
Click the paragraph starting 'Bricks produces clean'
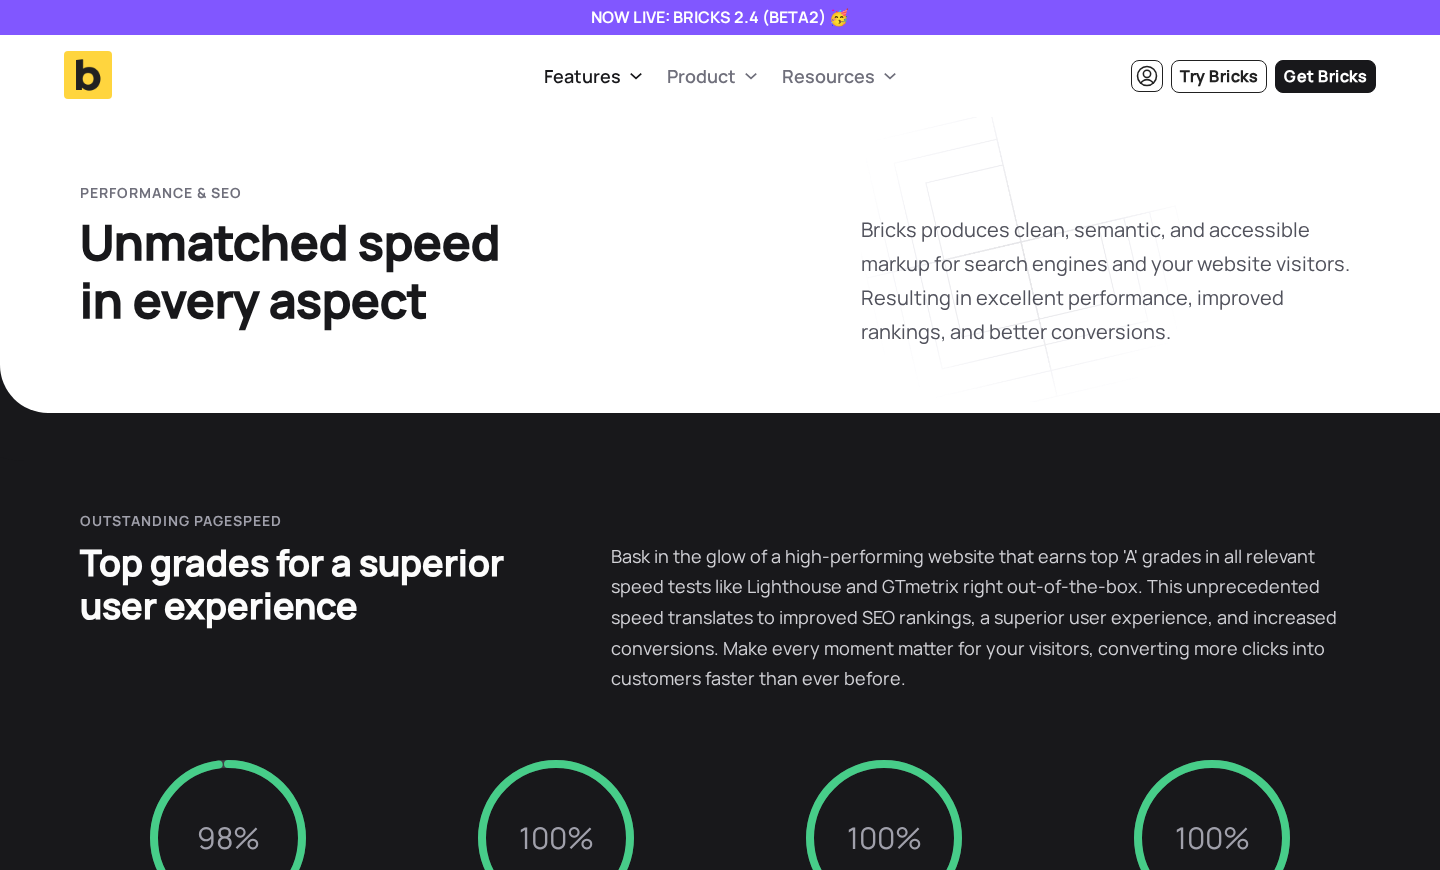pyautogui.click(x=1105, y=281)
